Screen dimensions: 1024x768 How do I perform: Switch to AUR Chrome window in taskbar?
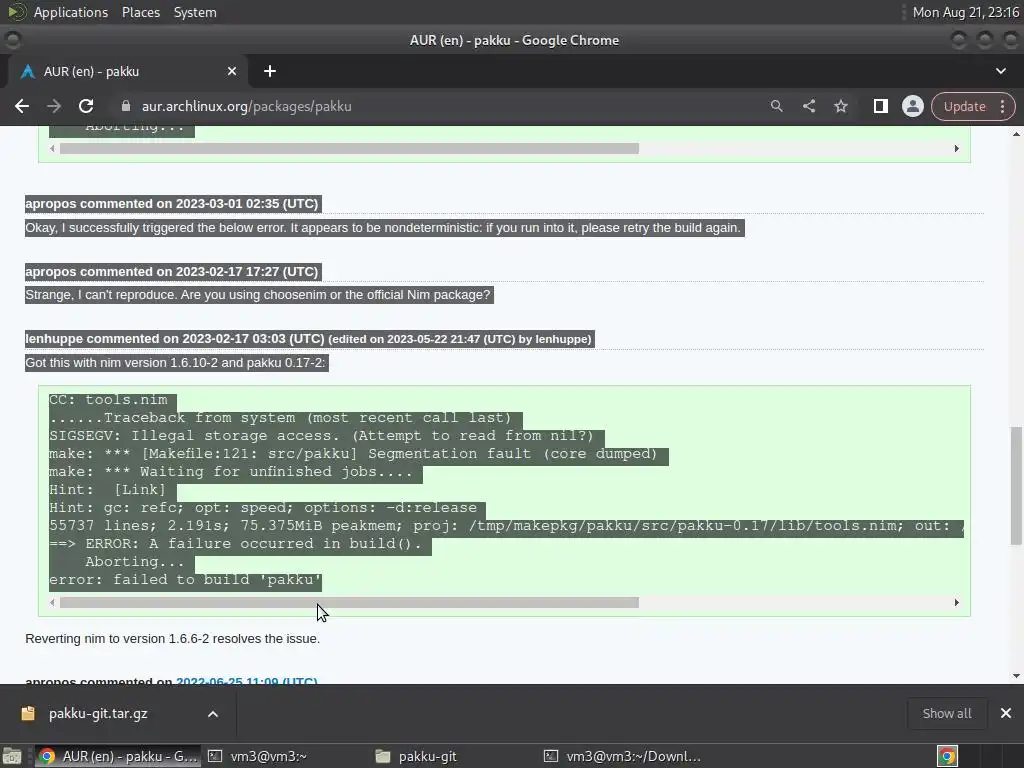pyautogui.click(x=118, y=756)
